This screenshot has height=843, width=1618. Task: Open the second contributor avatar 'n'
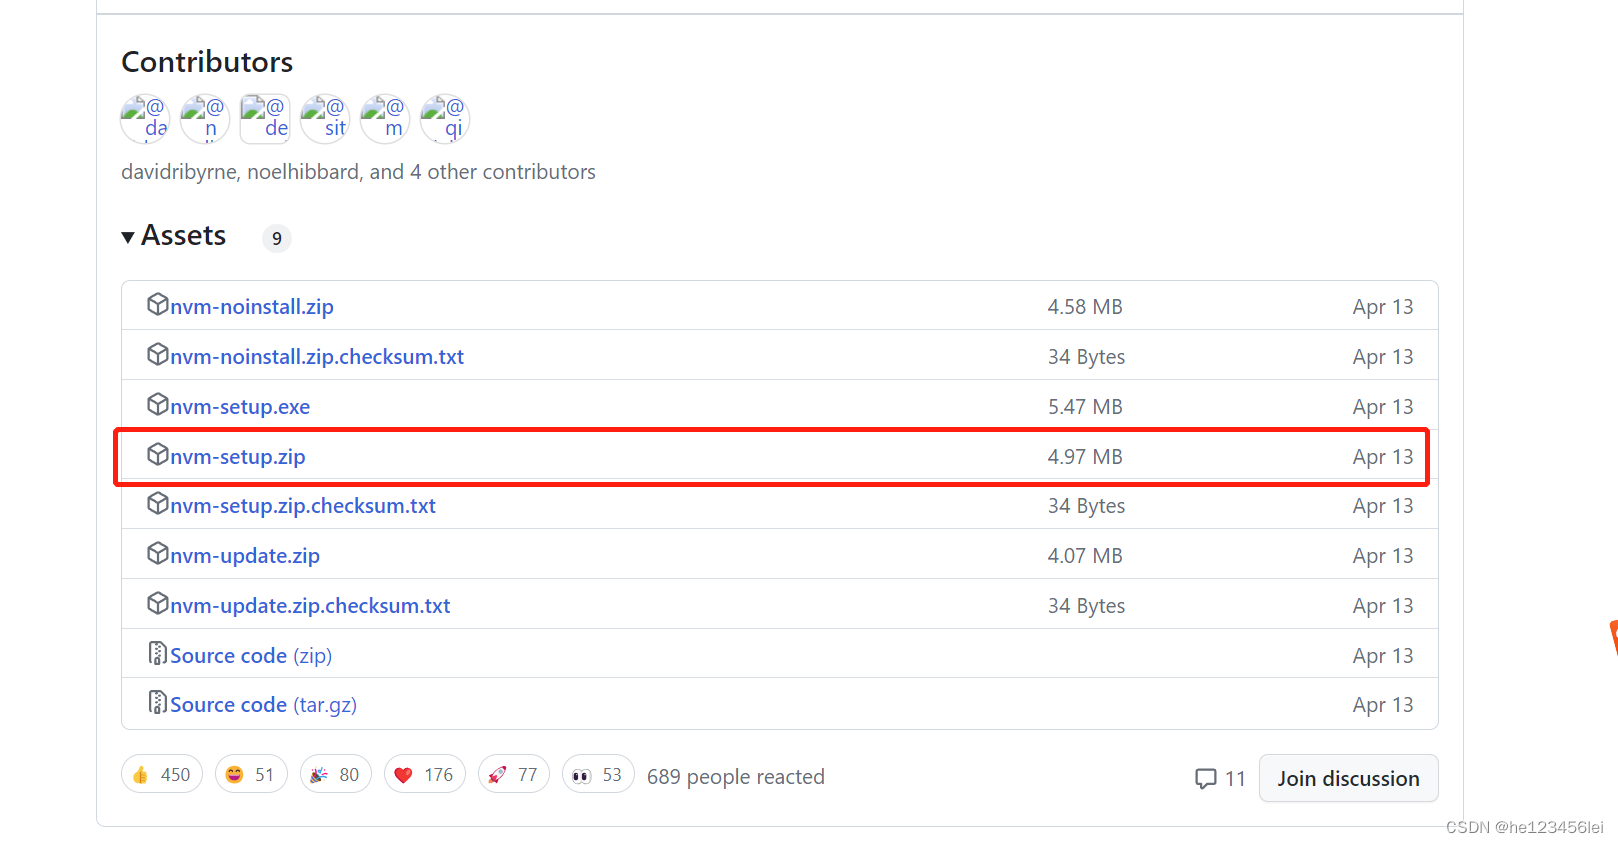(205, 119)
